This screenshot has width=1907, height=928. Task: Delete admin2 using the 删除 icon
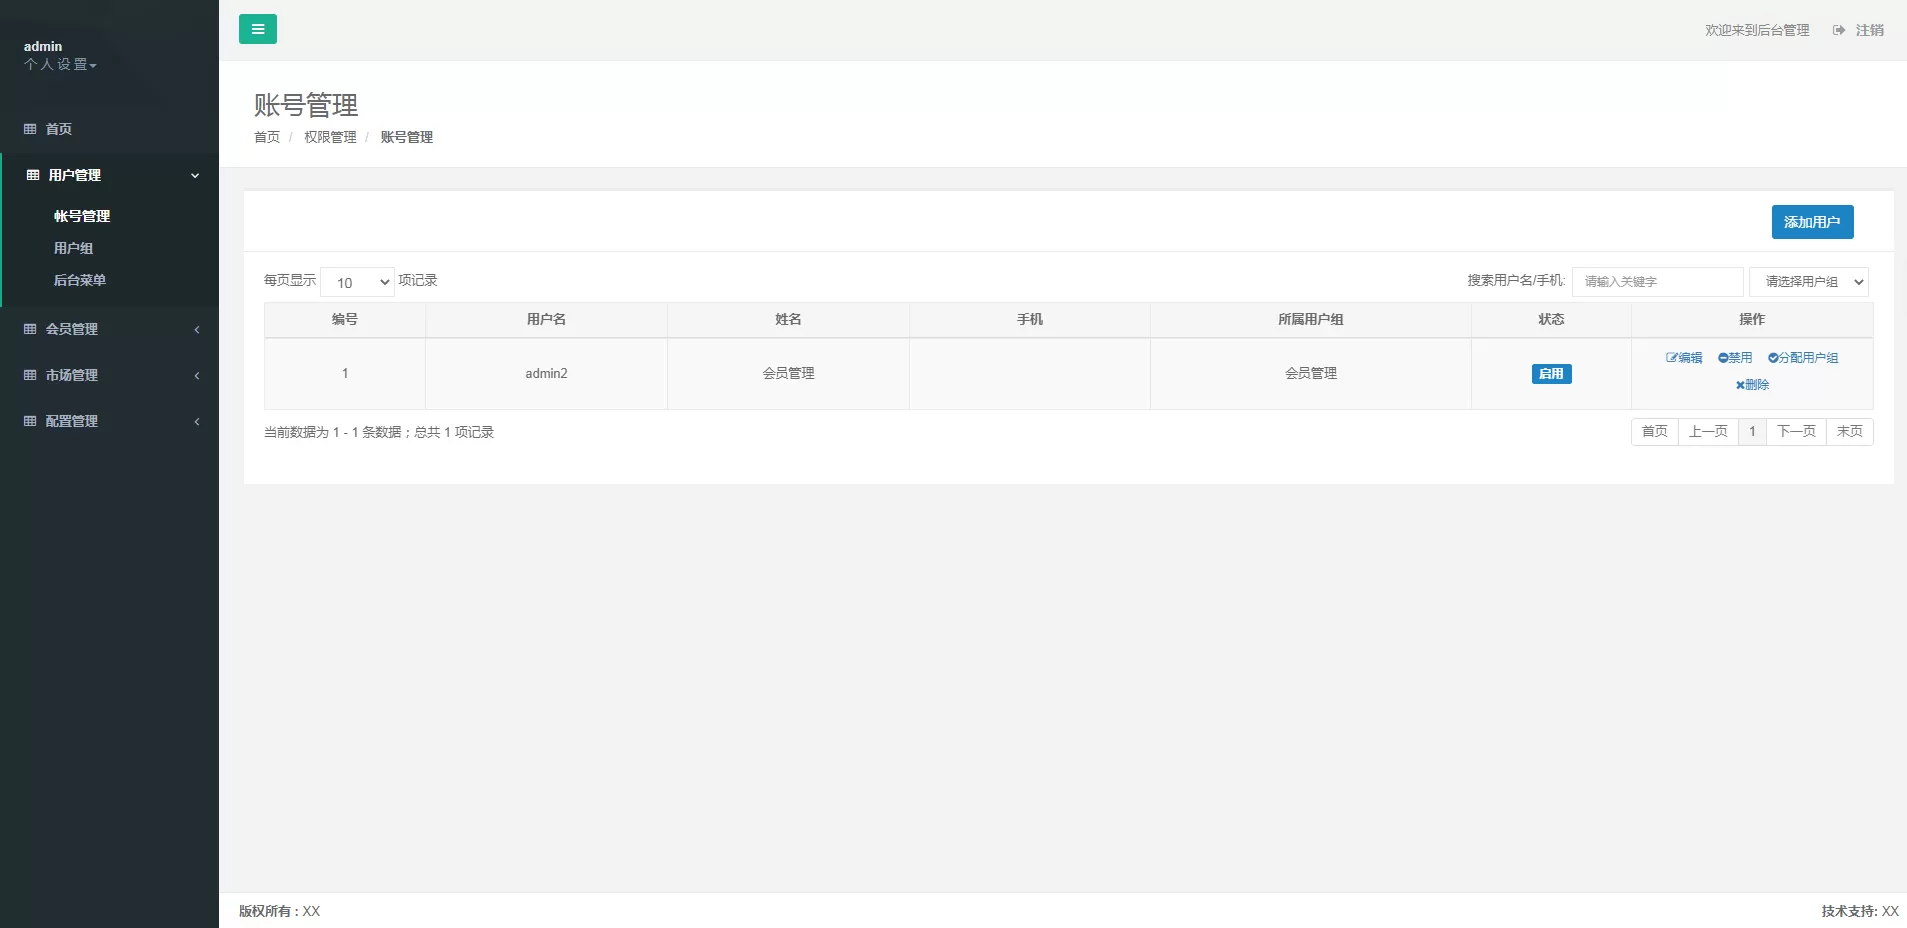coord(1740,385)
